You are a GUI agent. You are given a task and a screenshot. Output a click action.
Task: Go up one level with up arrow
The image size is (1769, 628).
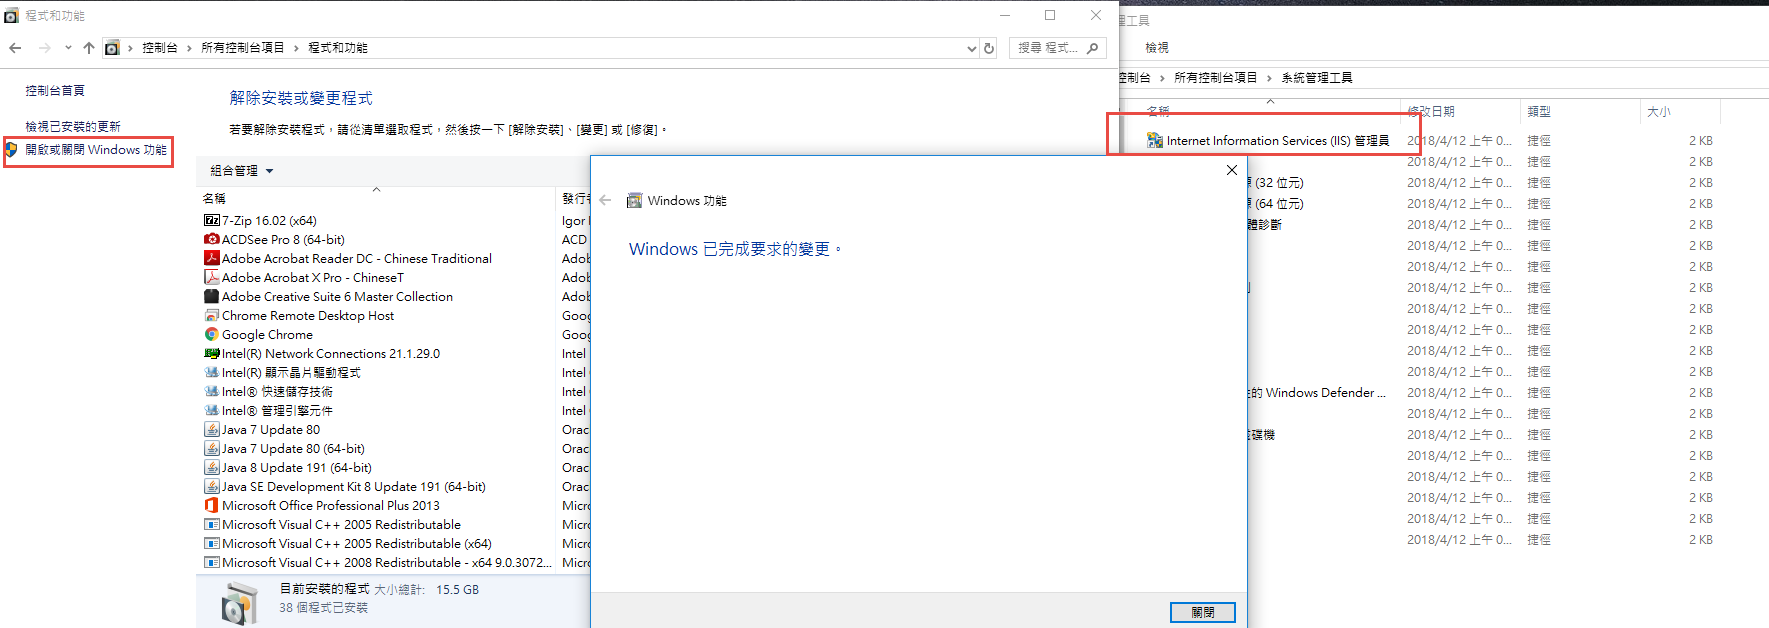[89, 48]
